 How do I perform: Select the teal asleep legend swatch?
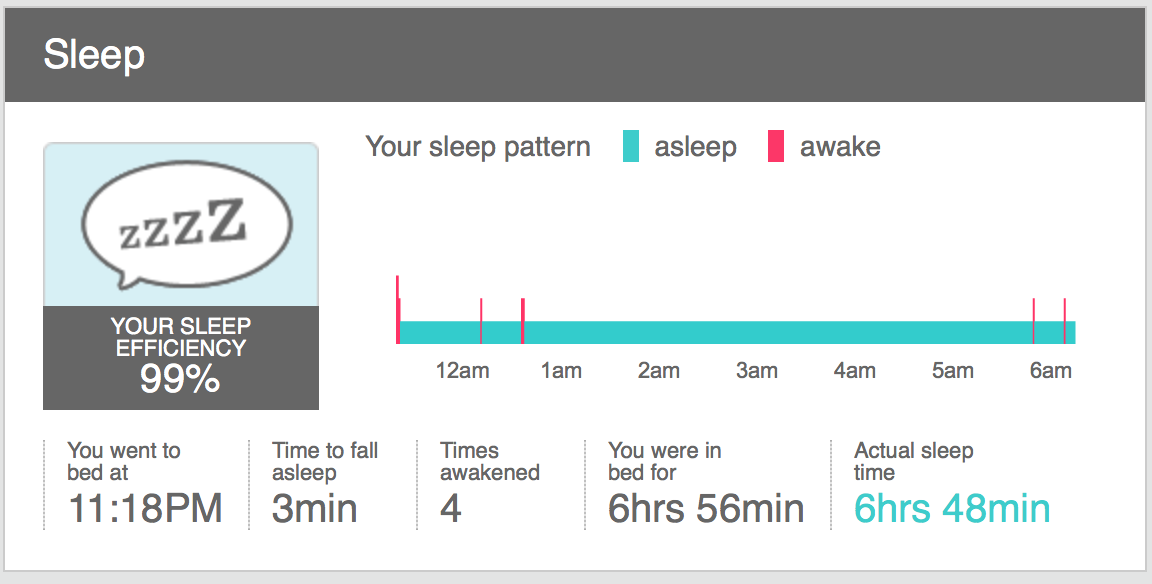pos(630,146)
